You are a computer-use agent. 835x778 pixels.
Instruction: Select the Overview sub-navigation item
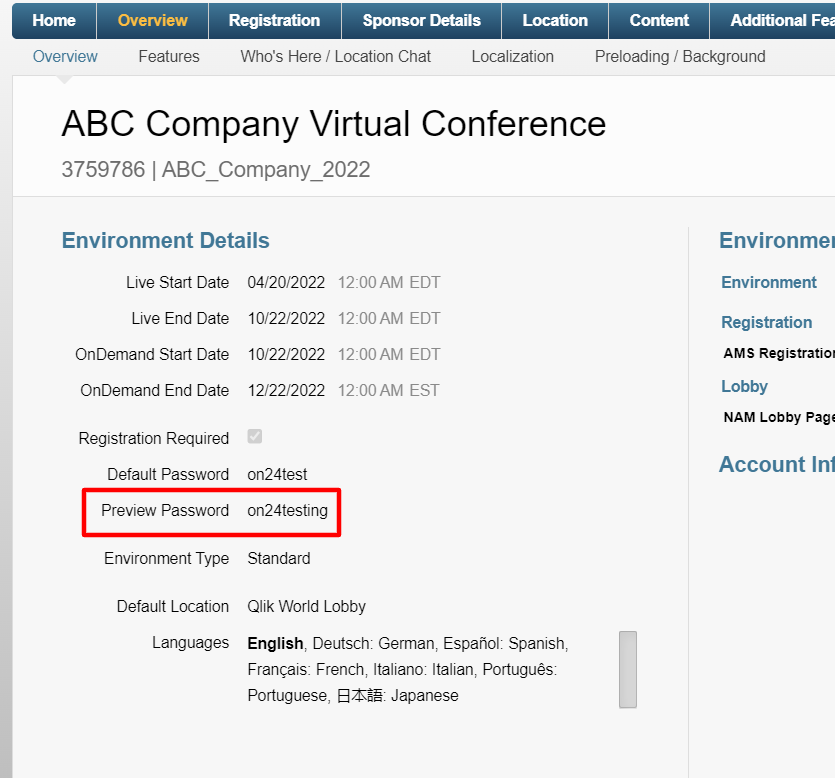click(65, 56)
